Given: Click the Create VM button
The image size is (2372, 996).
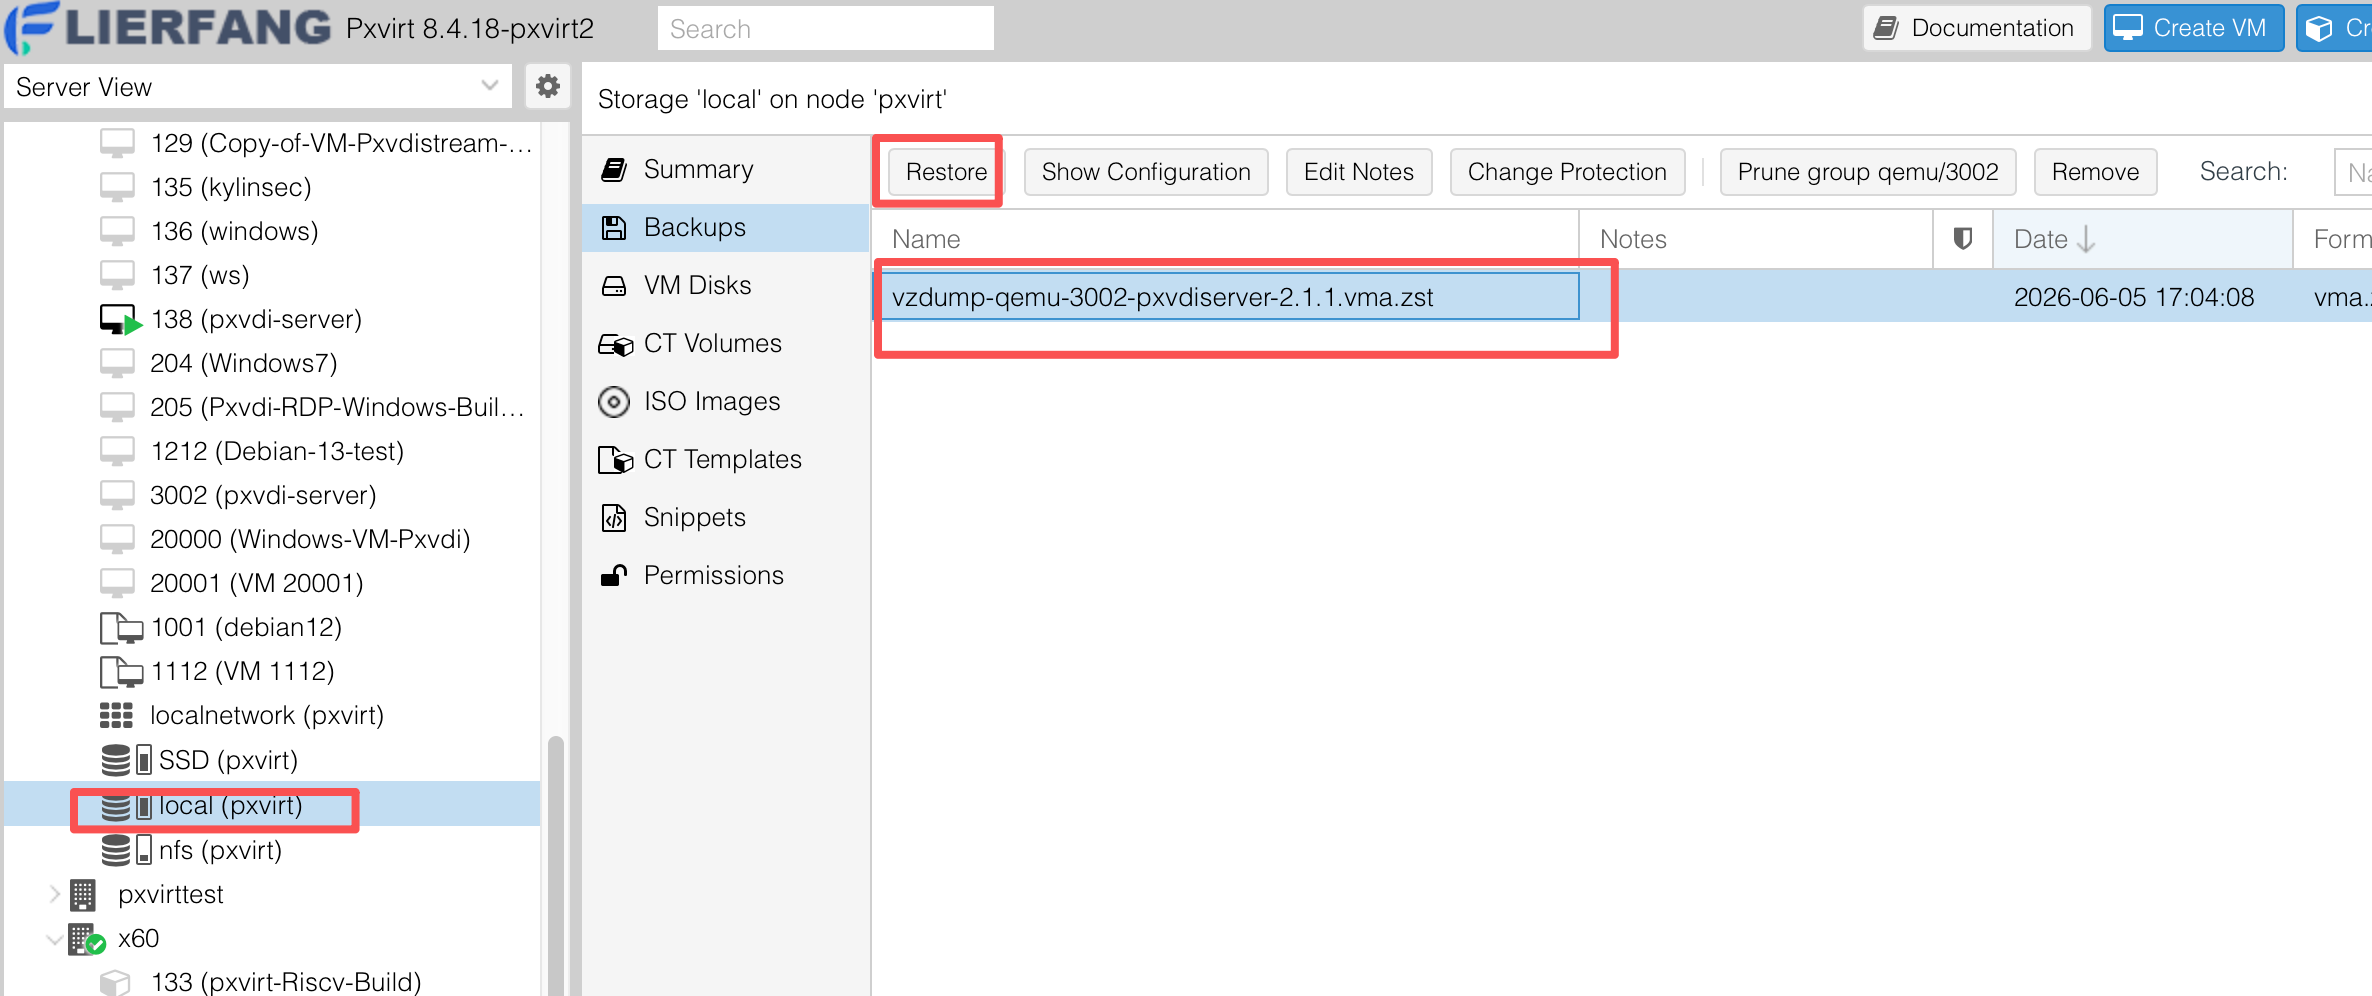Looking at the screenshot, I should 2193,28.
